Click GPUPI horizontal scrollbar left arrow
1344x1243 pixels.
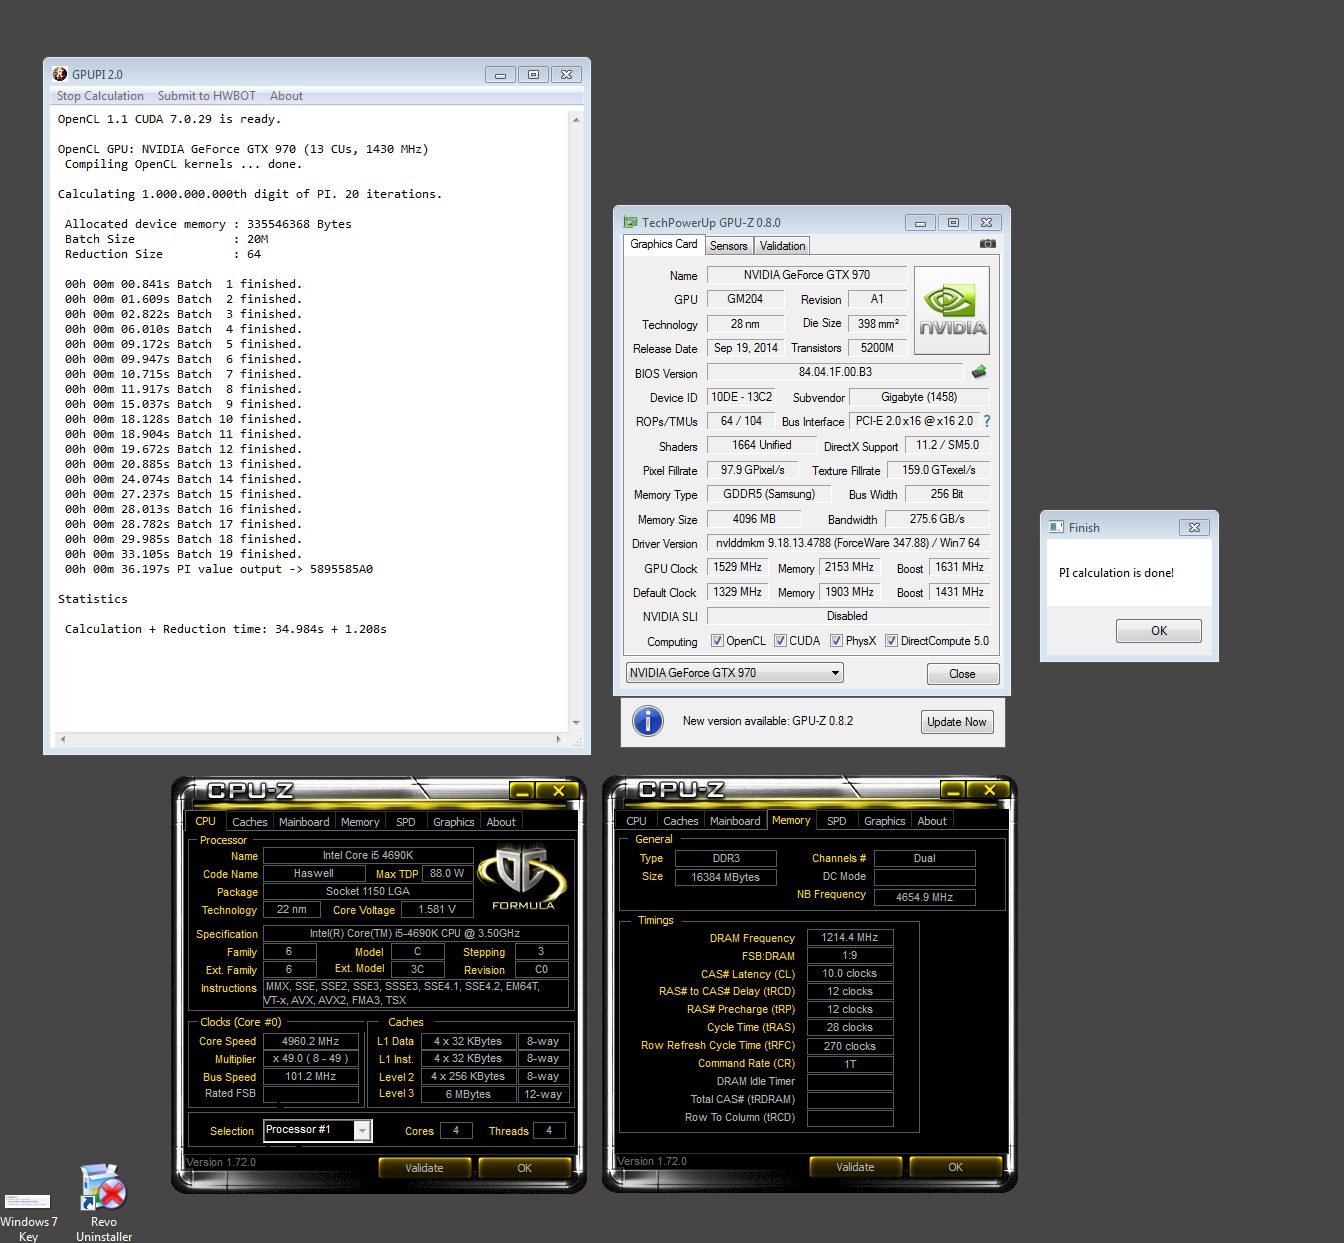[63, 740]
